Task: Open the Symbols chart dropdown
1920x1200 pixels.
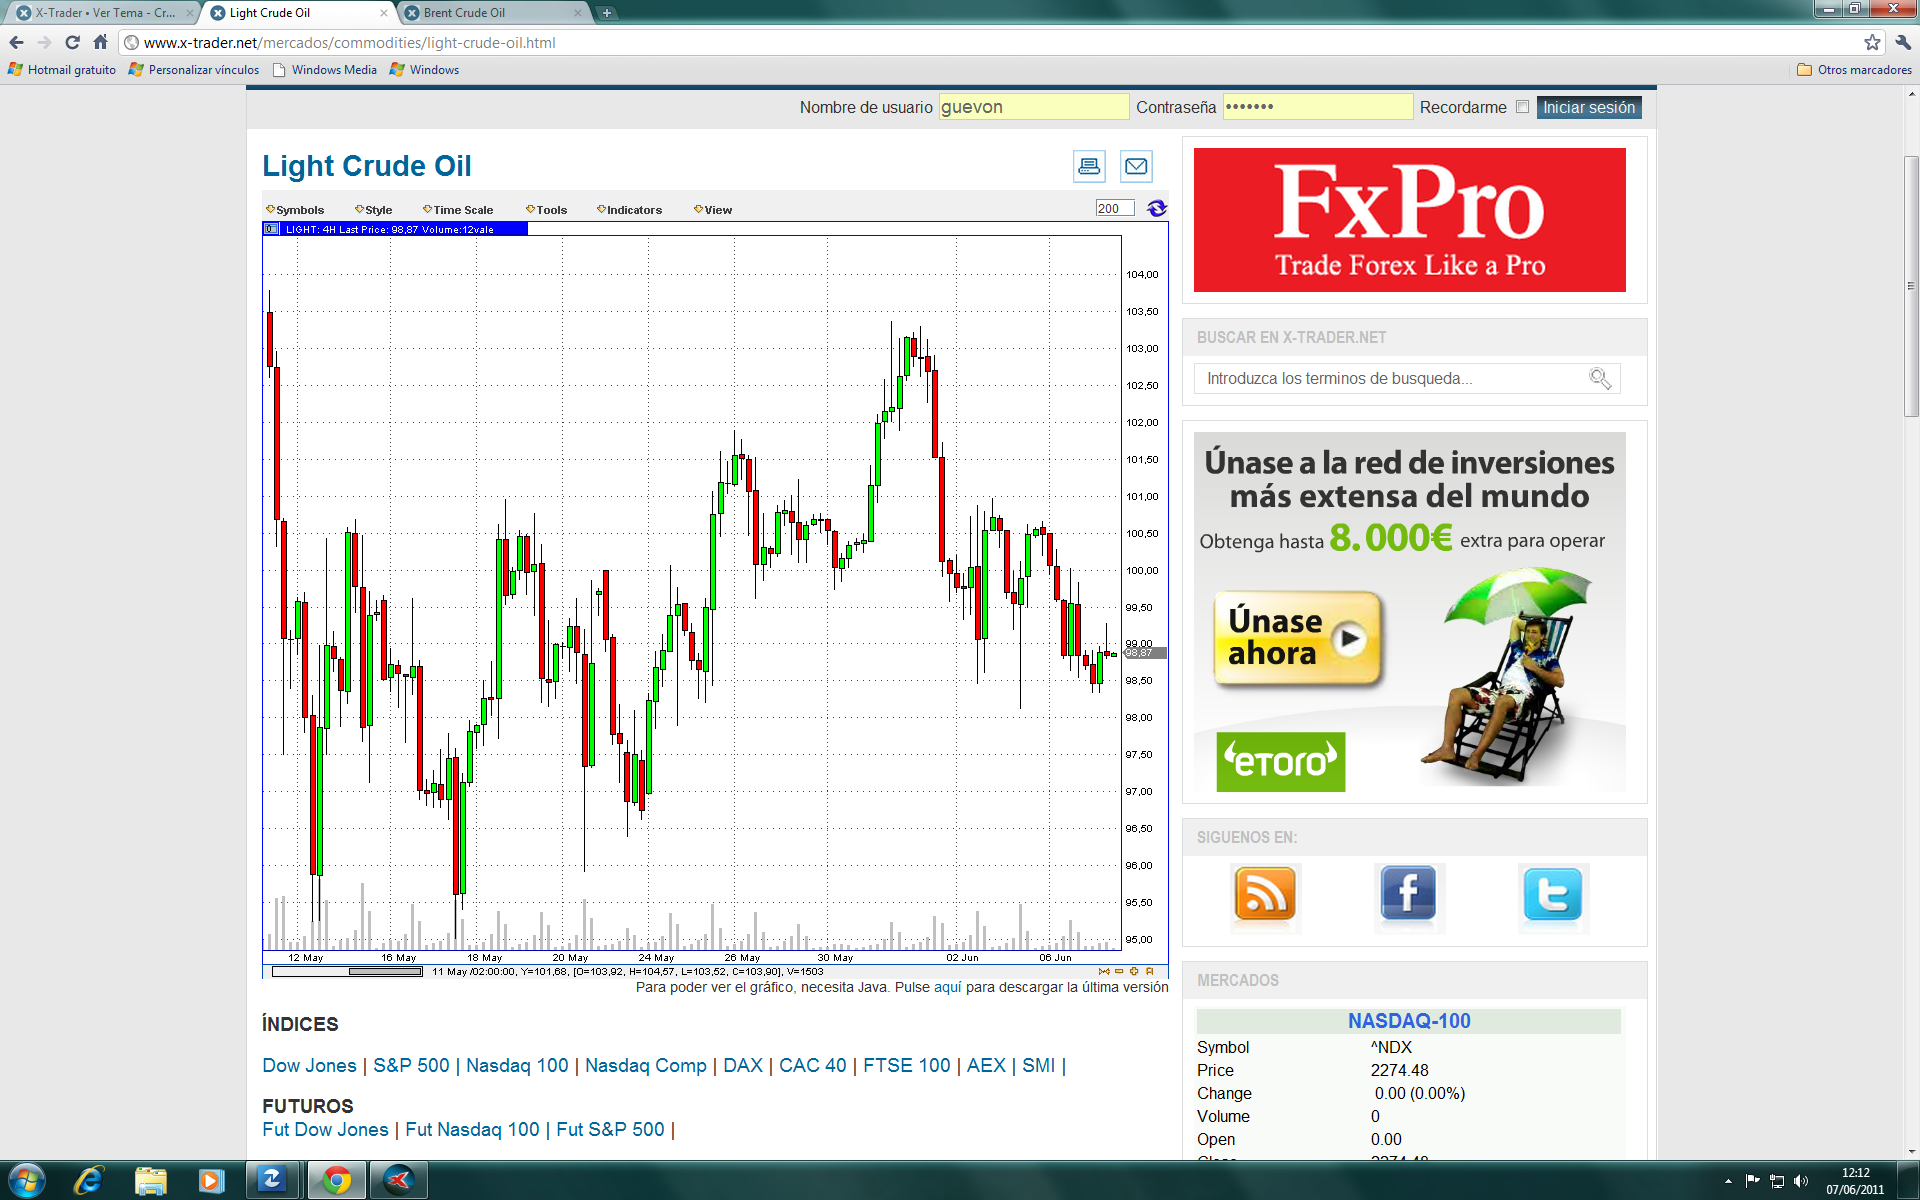Action: tap(296, 210)
